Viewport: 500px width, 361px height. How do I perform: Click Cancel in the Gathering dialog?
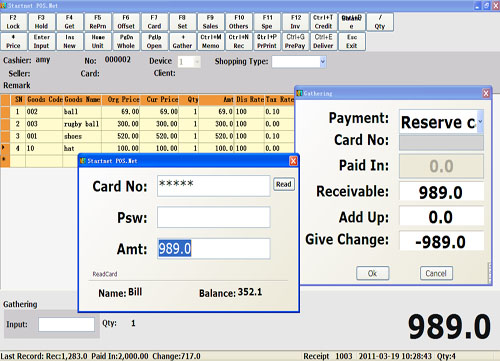tap(436, 273)
